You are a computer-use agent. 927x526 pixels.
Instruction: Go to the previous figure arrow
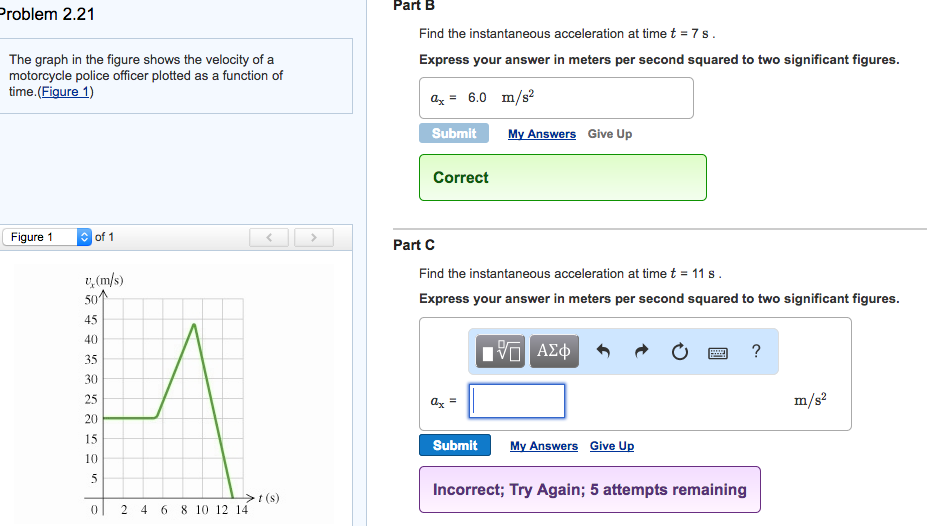pyautogui.click(x=270, y=237)
